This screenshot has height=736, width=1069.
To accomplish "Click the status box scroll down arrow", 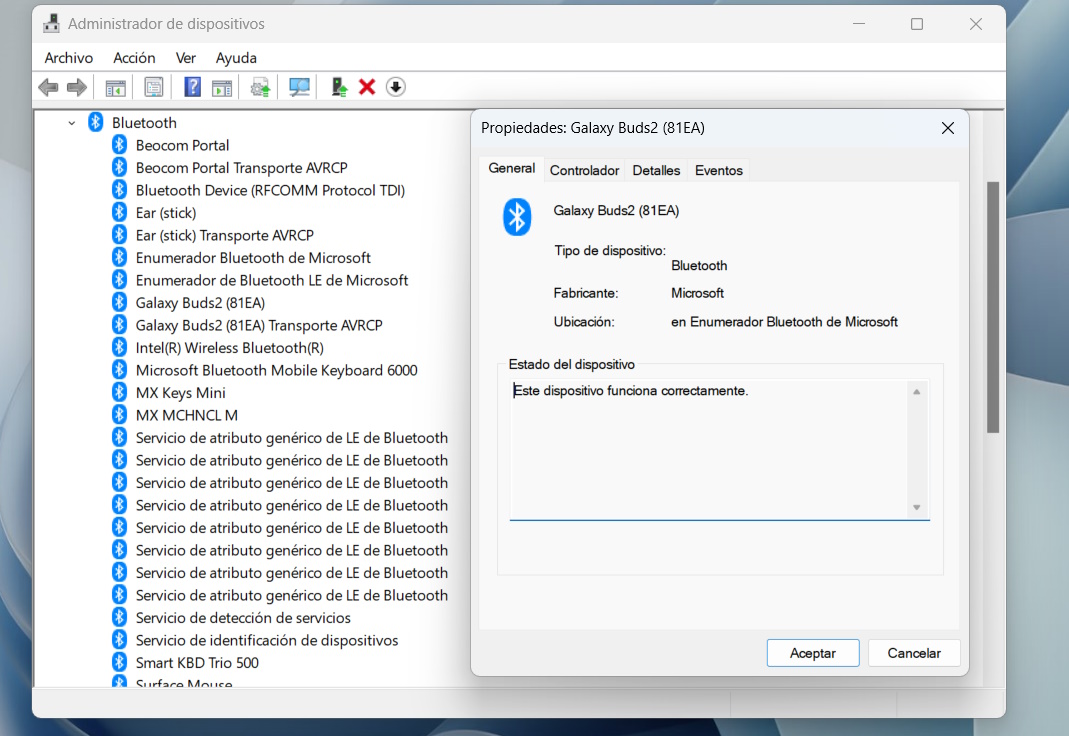I will coord(916,507).
